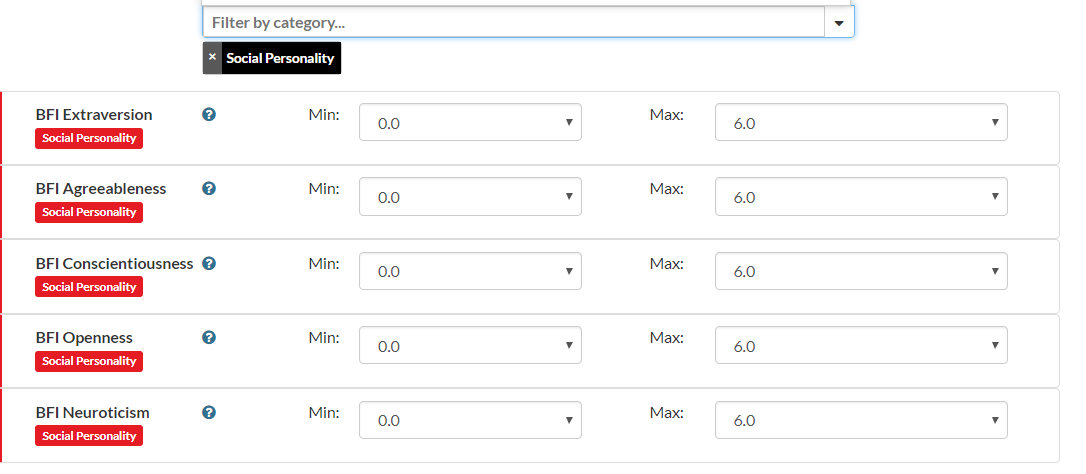Open help icon for BFI Openness

point(209,337)
